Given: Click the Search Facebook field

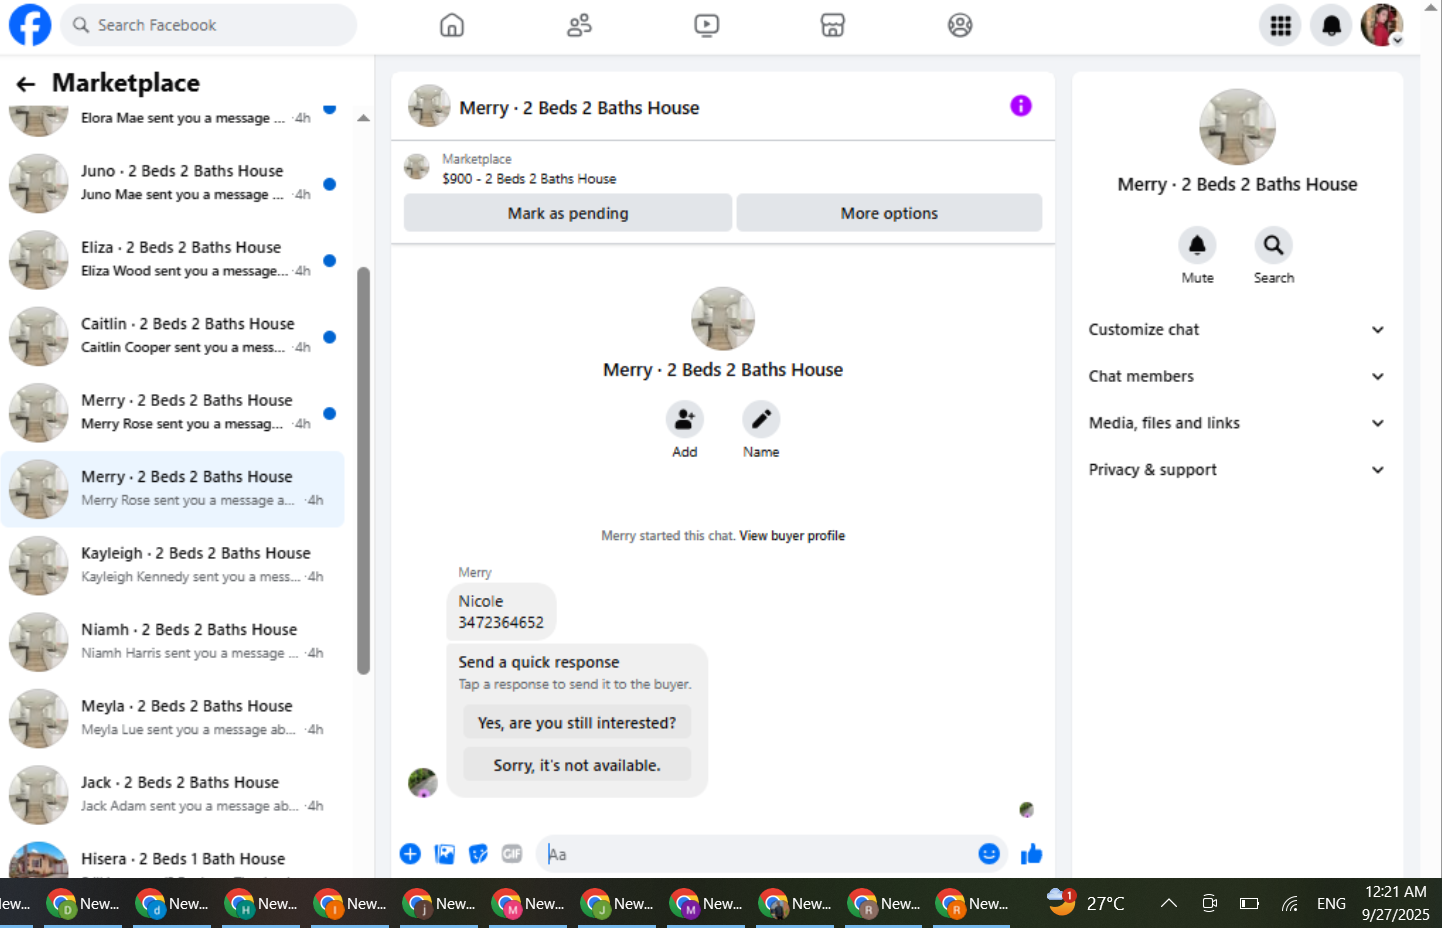Looking at the screenshot, I should coord(209,25).
